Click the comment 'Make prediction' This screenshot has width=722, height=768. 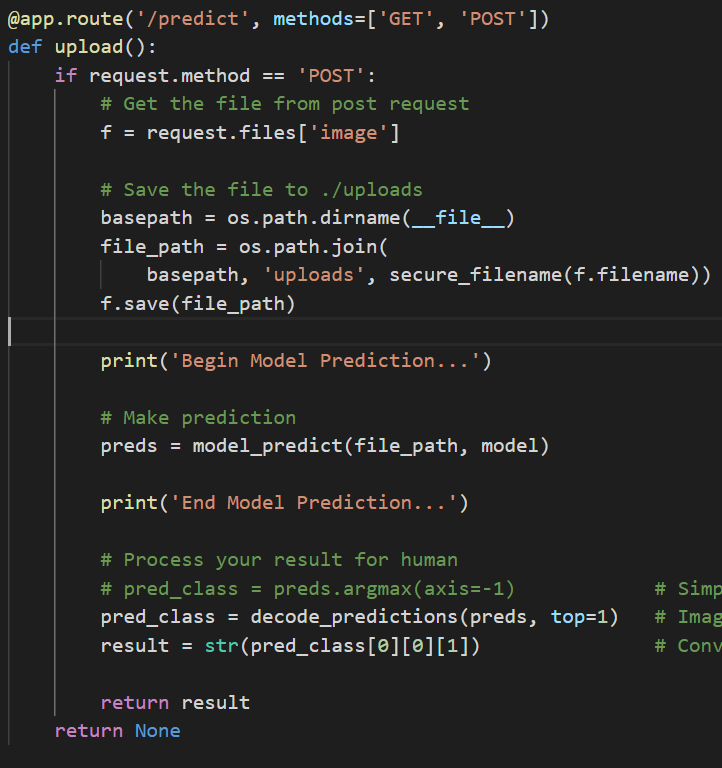198,418
